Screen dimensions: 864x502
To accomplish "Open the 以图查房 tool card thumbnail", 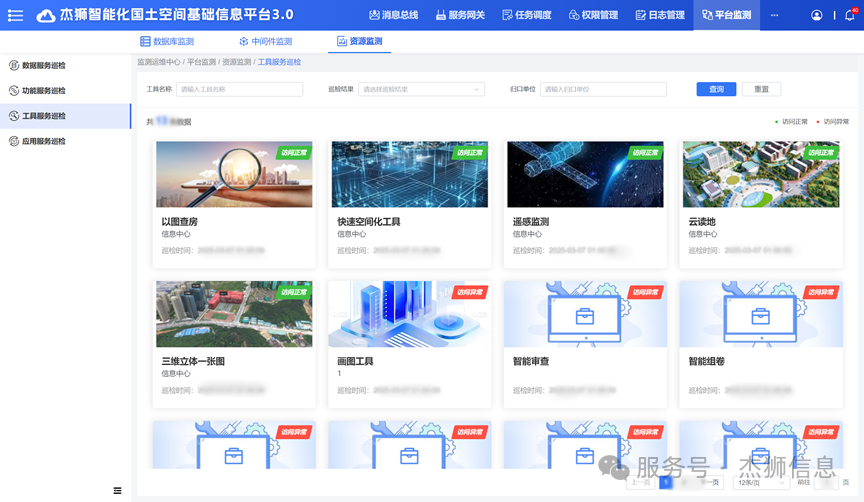I will click(x=234, y=174).
